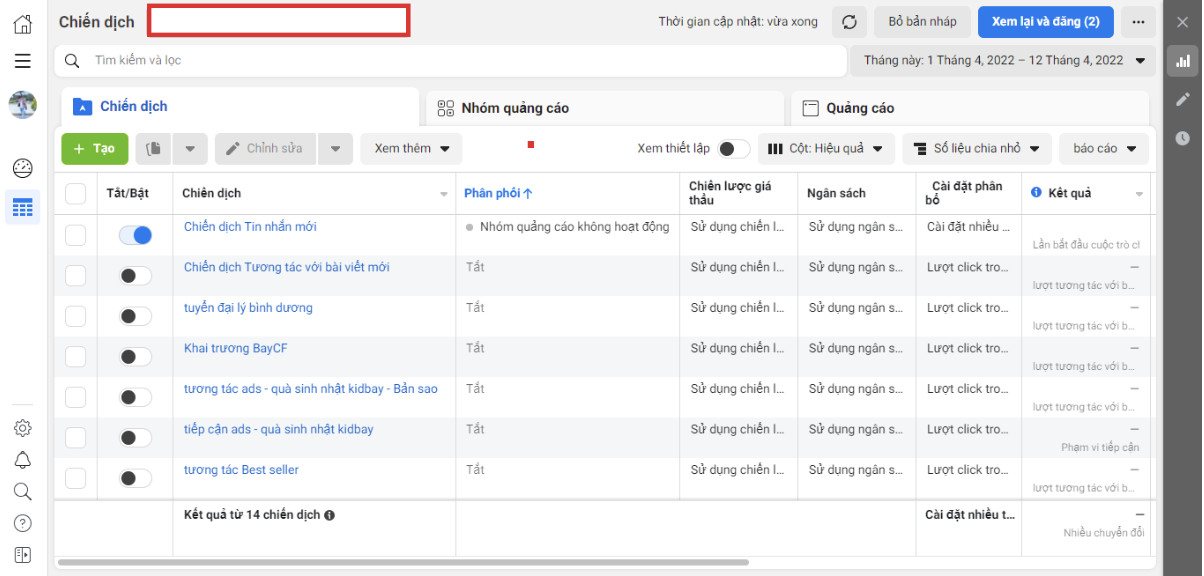Go to the home icon in sidebar
This screenshot has width=1204, height=576.
tap(22, 24)
